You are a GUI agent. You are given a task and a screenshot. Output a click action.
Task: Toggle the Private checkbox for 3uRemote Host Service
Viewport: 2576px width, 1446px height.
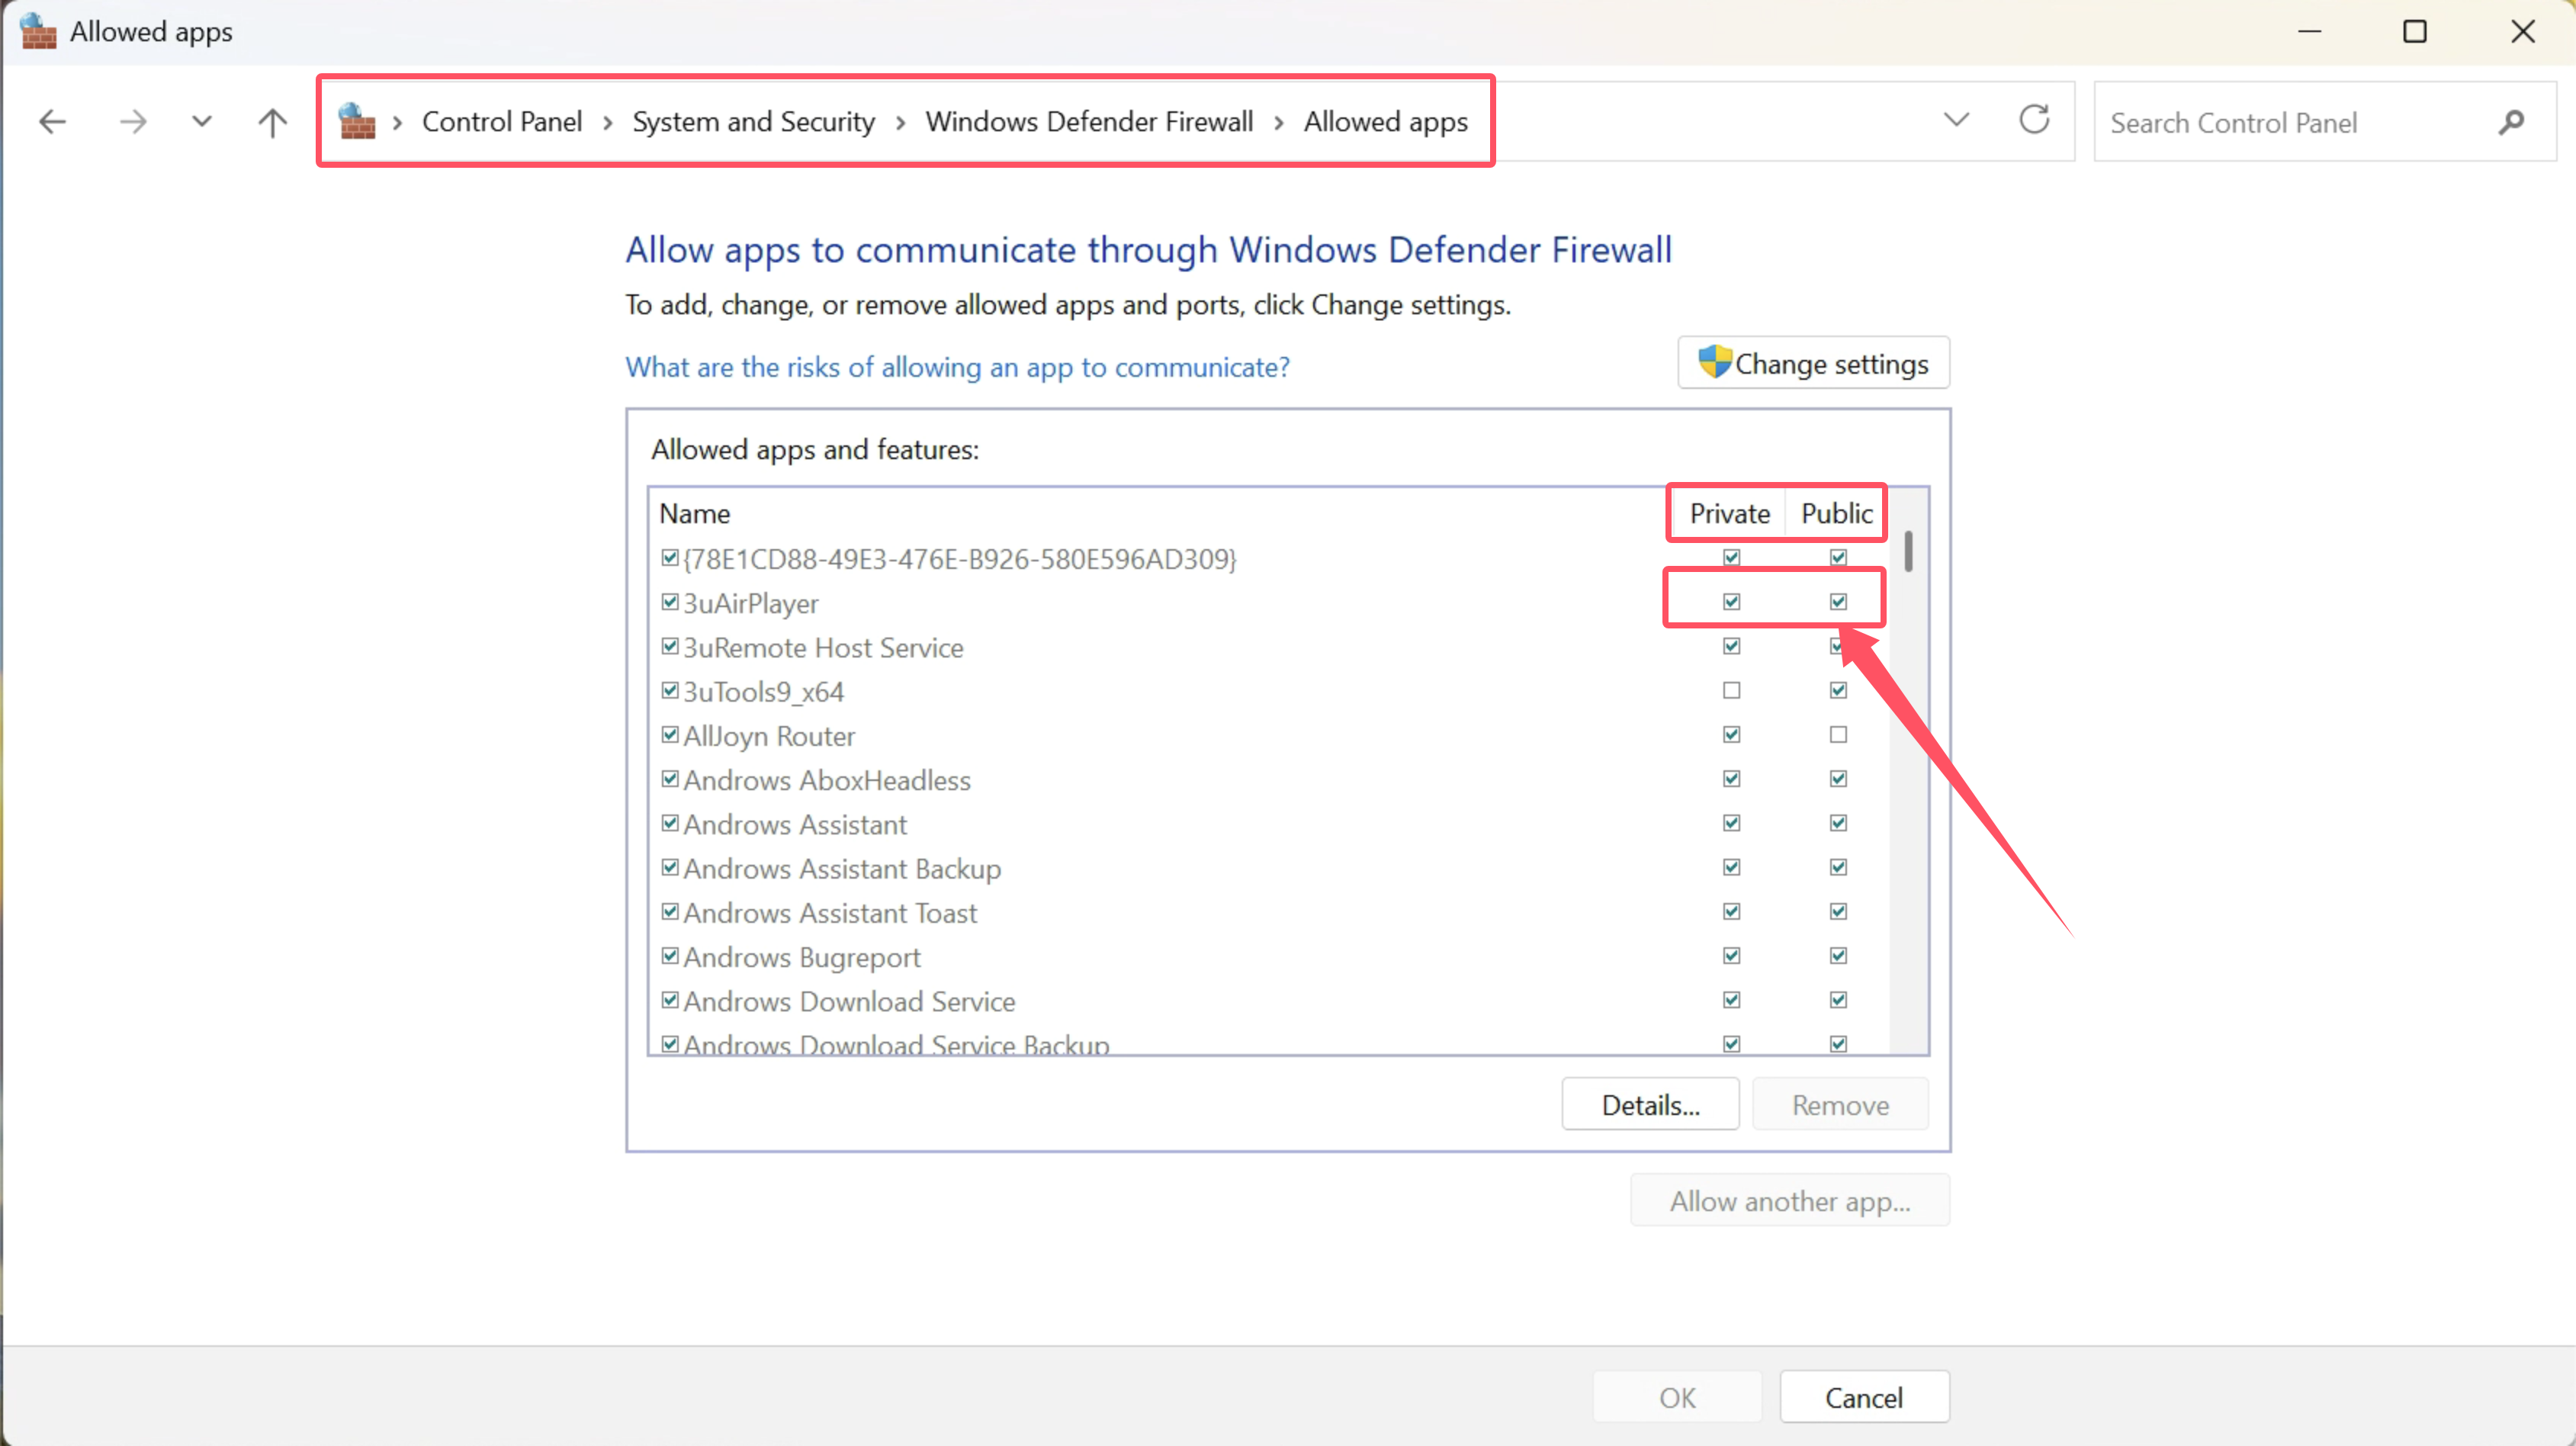click(x=1731, y=646)
